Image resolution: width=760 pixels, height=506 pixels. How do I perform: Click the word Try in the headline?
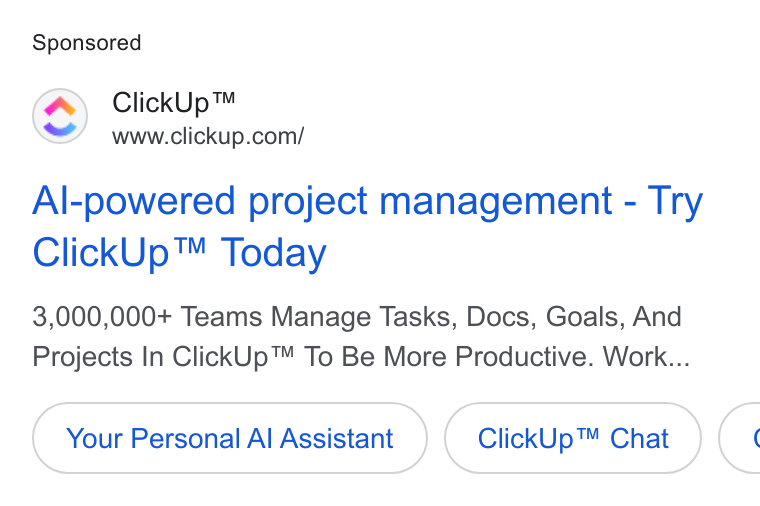click(x=675, y=201)
